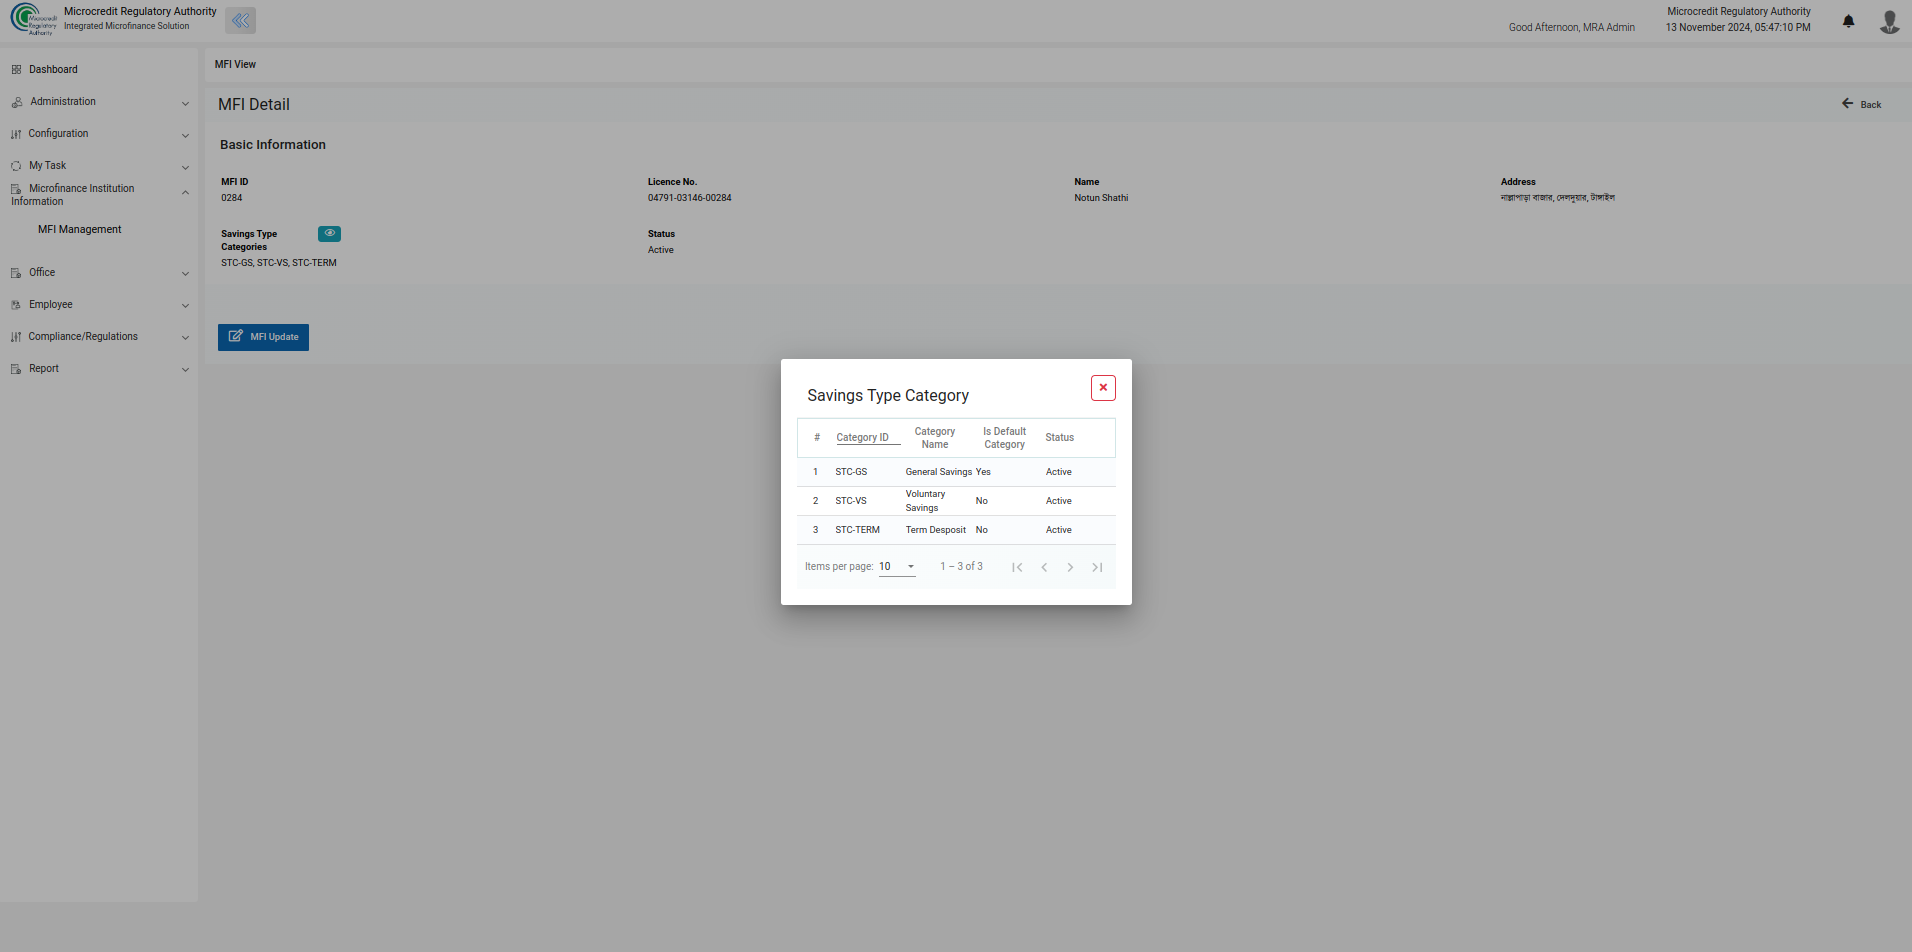The image size is (1912, 952).
Task: Click the Microcredit Regulatory Authority logo
Action: click(x=33, y=19)
